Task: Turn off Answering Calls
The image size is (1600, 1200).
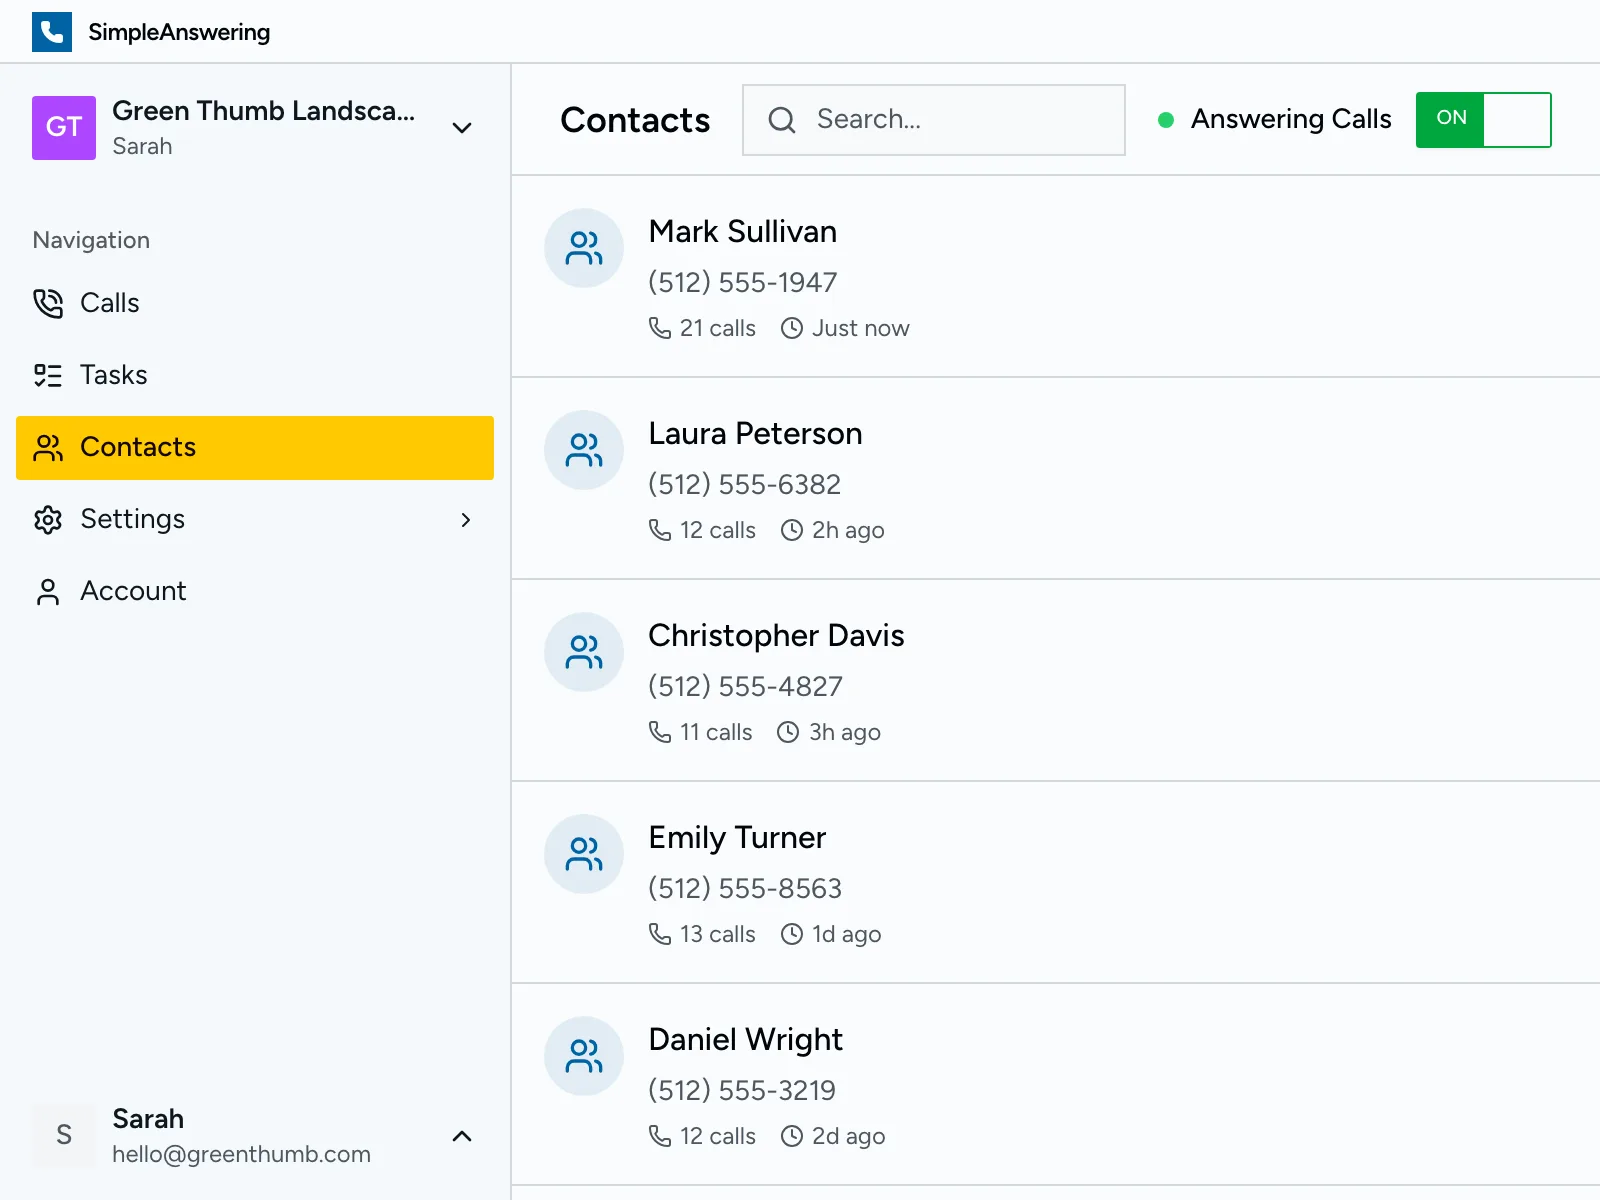Action: 1483,120
